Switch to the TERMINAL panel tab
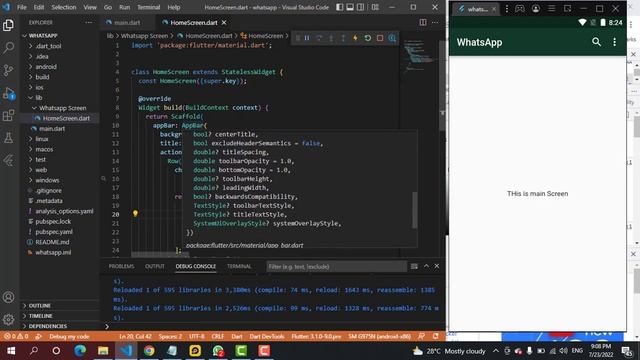The width and height of the screenshot is (640, 360). coord(239,266)
